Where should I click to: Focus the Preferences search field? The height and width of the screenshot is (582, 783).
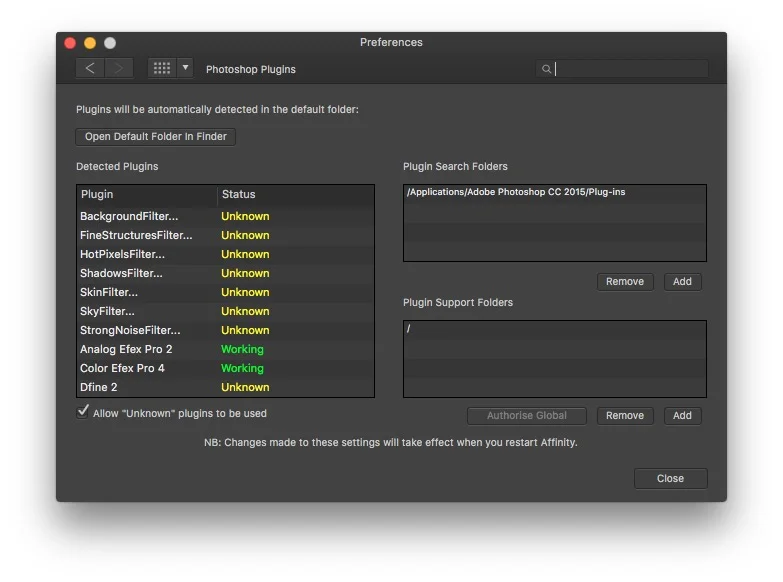[622, 69]
